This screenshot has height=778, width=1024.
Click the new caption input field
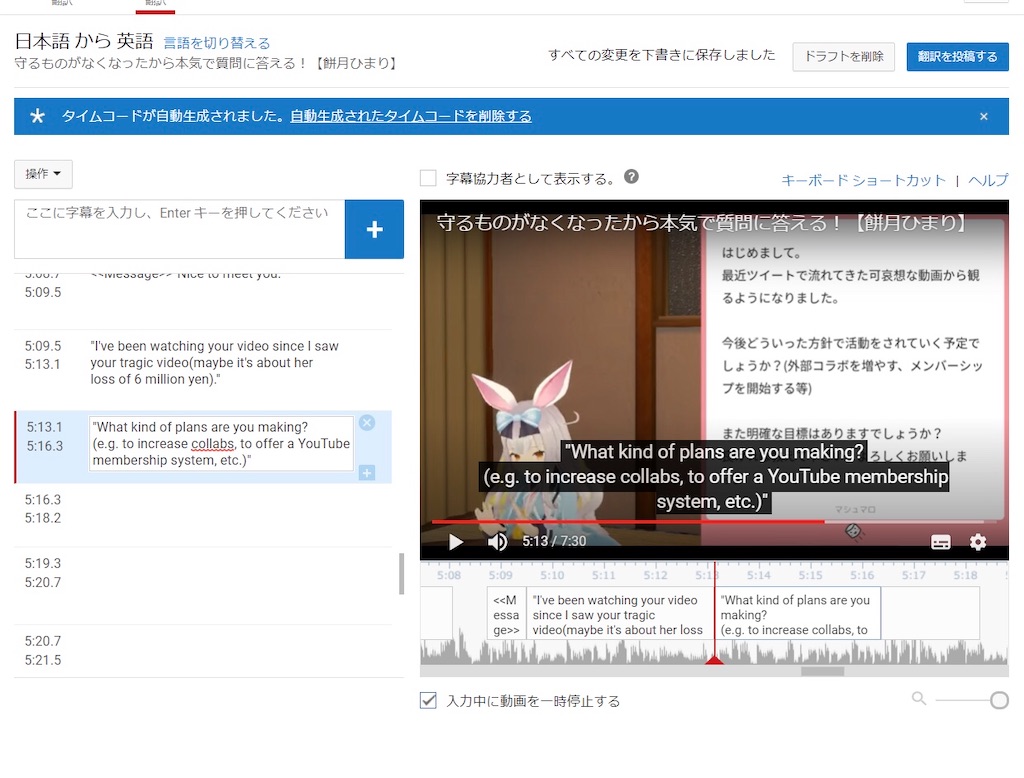(x=180, y=229)
